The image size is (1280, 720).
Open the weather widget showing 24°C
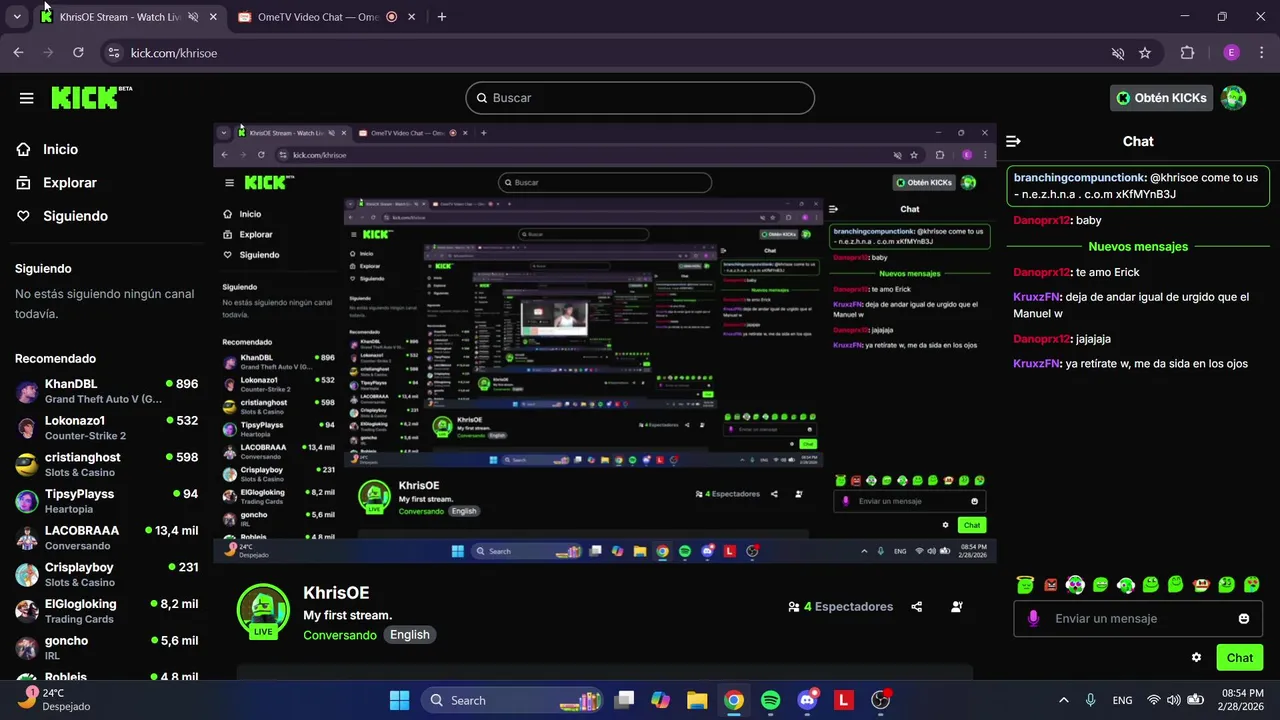[54, 699]
